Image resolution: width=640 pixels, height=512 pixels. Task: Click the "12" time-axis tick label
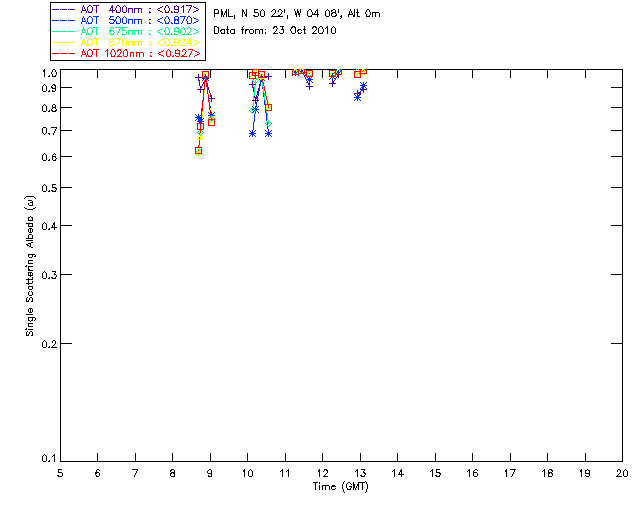[322, 473]
